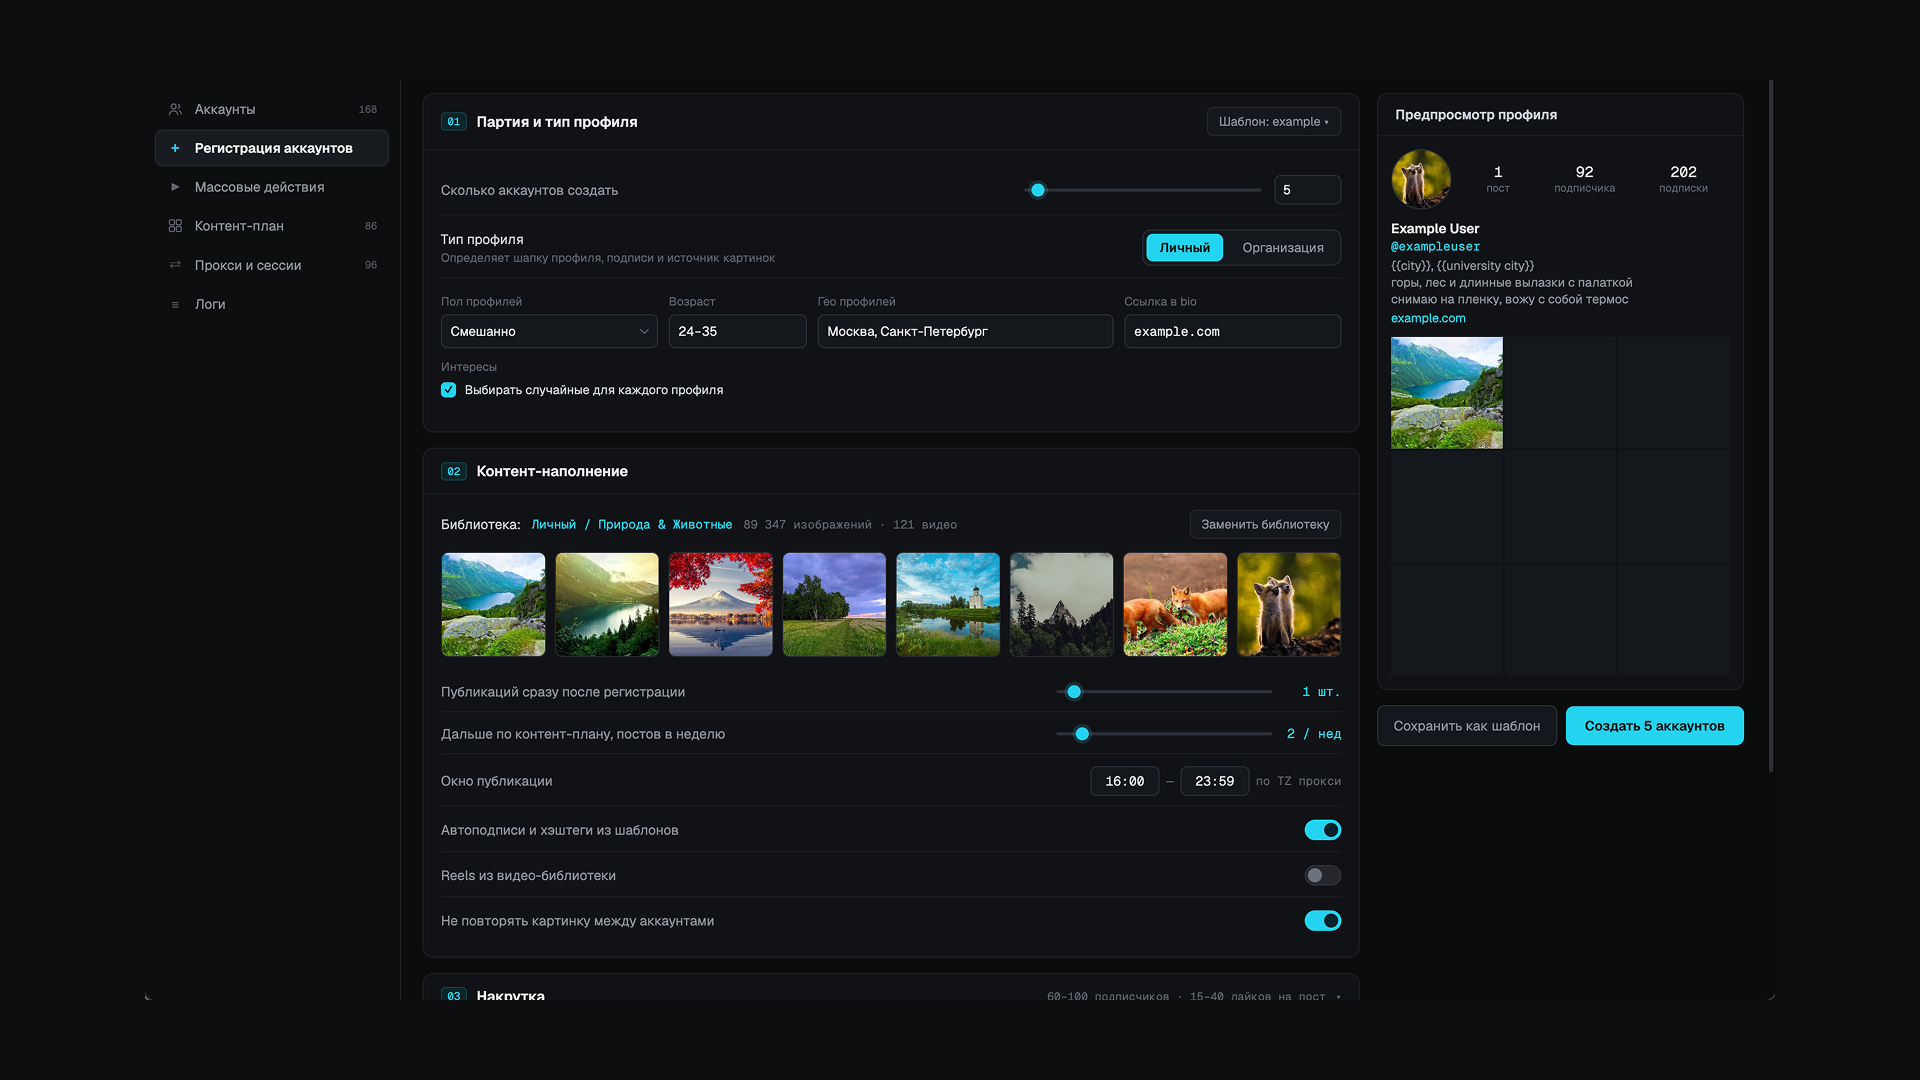Screen dimensions: 1920x1080
Task: Click the right-side vertical scrollbar
Action: (1771, 425)
